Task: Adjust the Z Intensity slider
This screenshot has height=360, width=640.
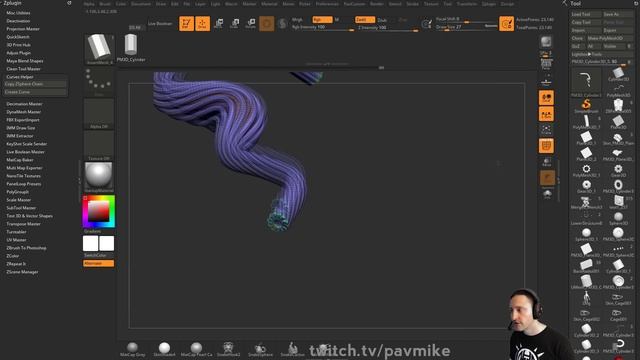Action: tap(387, 27)
